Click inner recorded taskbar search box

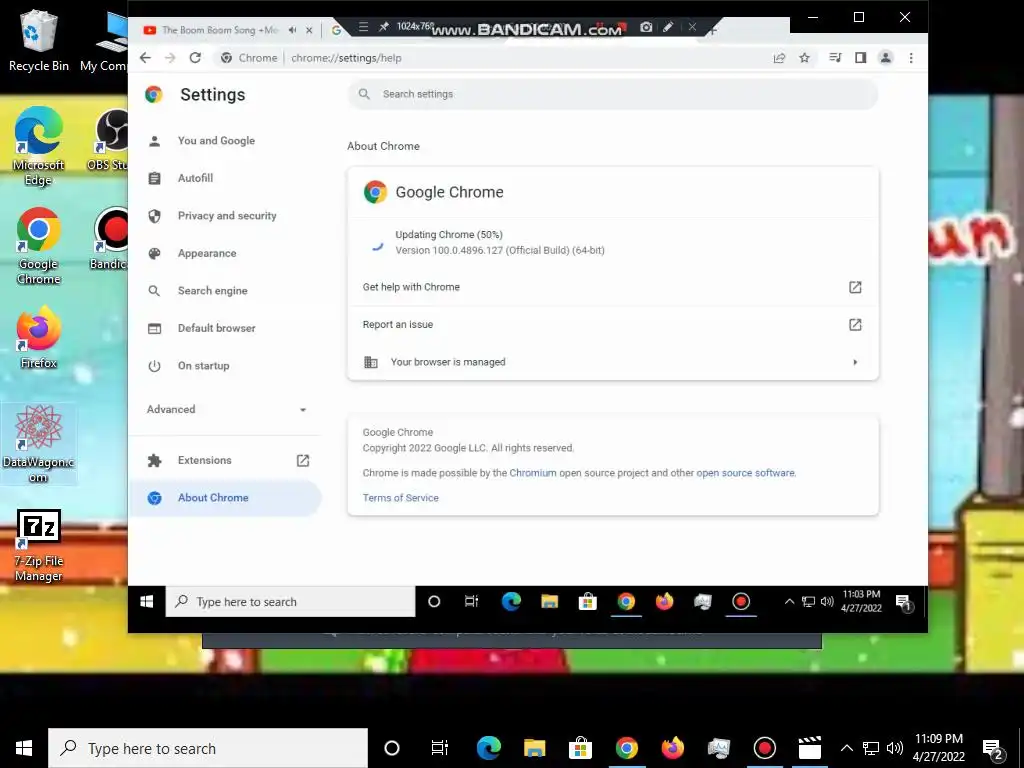tap(291, 601)
